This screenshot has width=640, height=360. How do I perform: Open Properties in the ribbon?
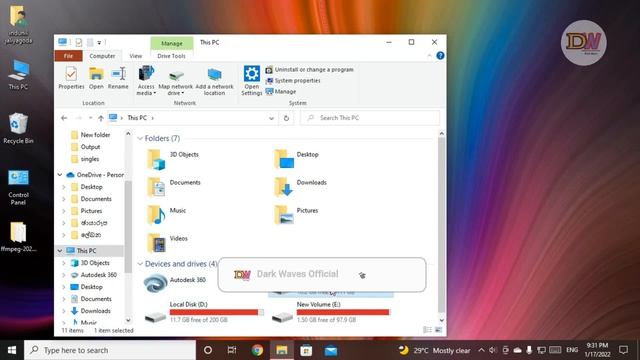71,78
